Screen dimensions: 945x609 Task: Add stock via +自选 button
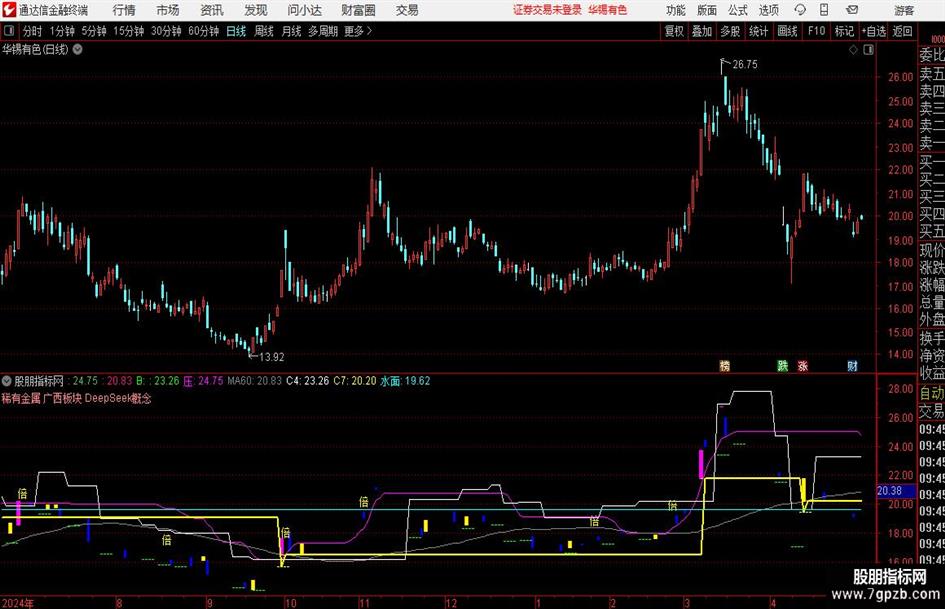874,31
